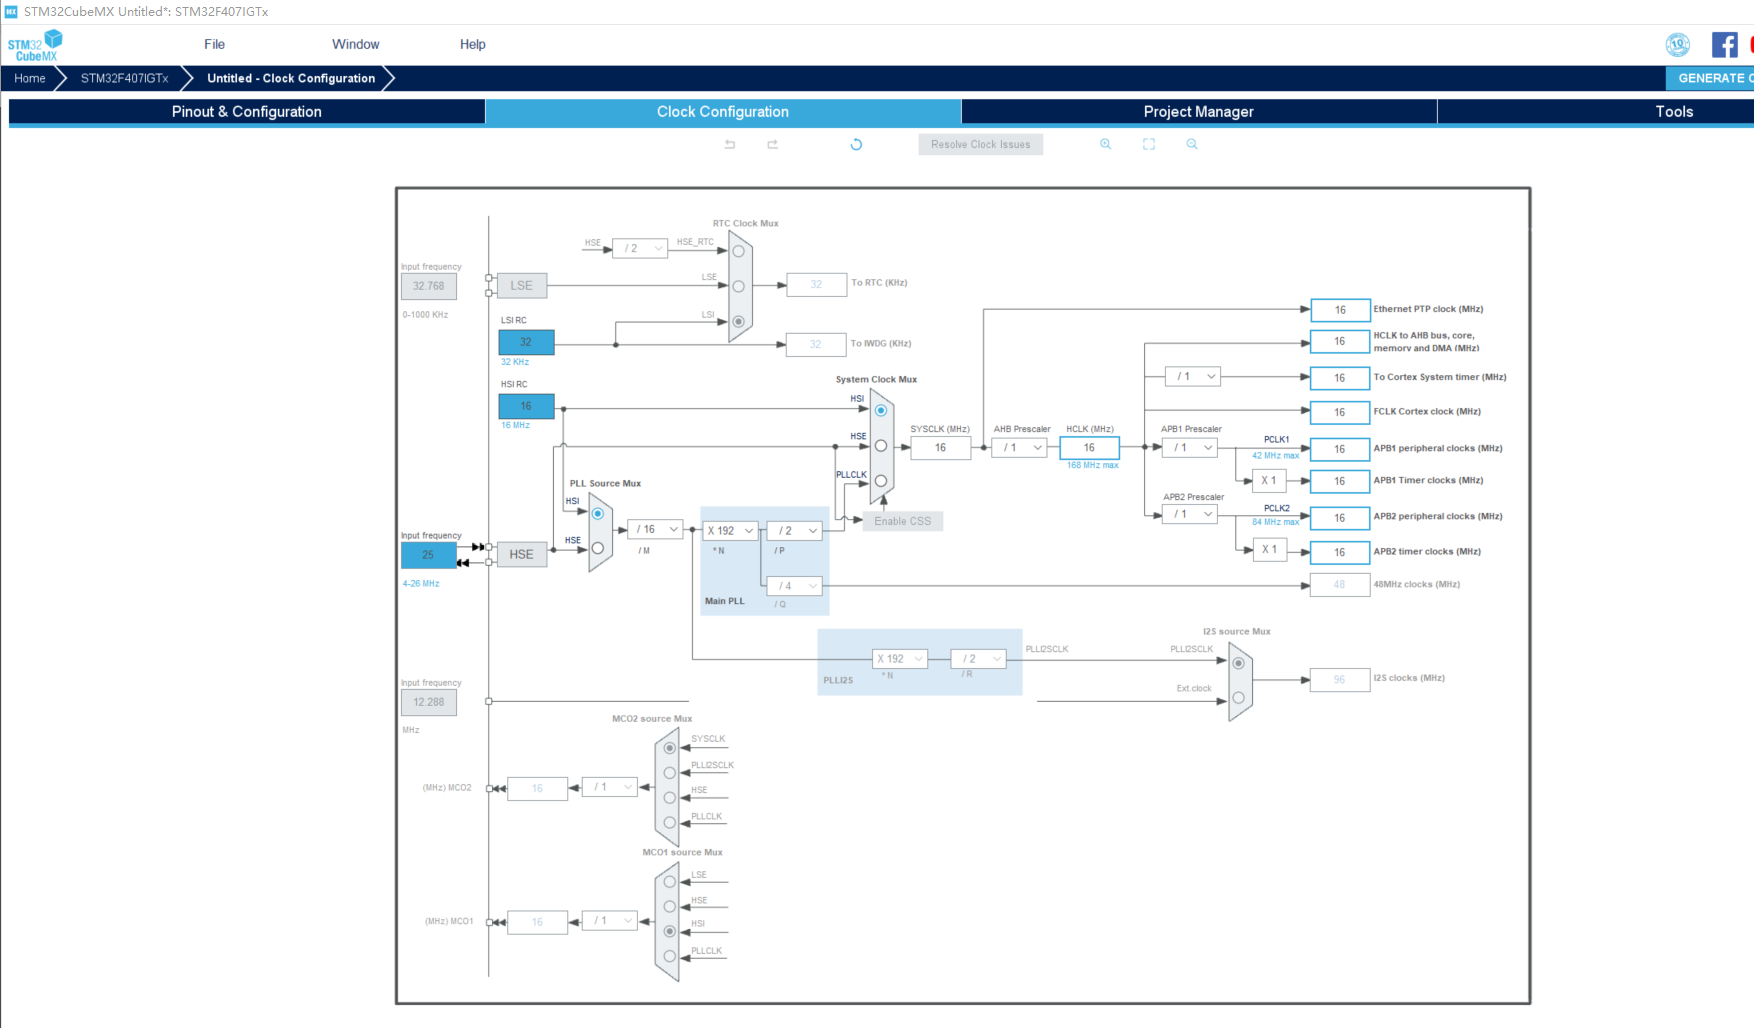Image resolution: width=1754 pixels, height=1028 pixels.
Task: Click the STM32CubeMX window title icon
Action: [11, 11]
